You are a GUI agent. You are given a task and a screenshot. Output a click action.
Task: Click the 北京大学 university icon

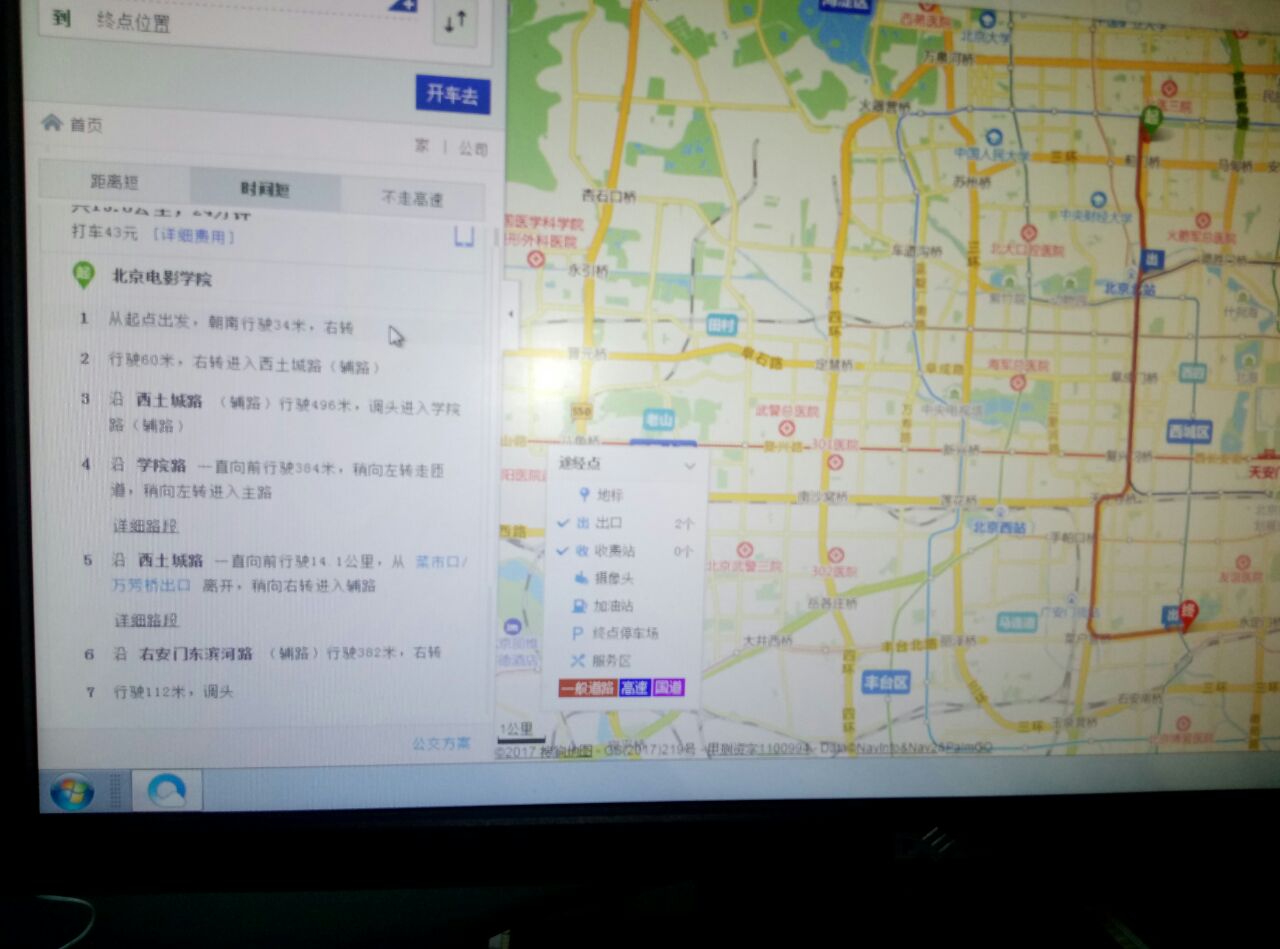pyautogui.click(x=987, y=18)
